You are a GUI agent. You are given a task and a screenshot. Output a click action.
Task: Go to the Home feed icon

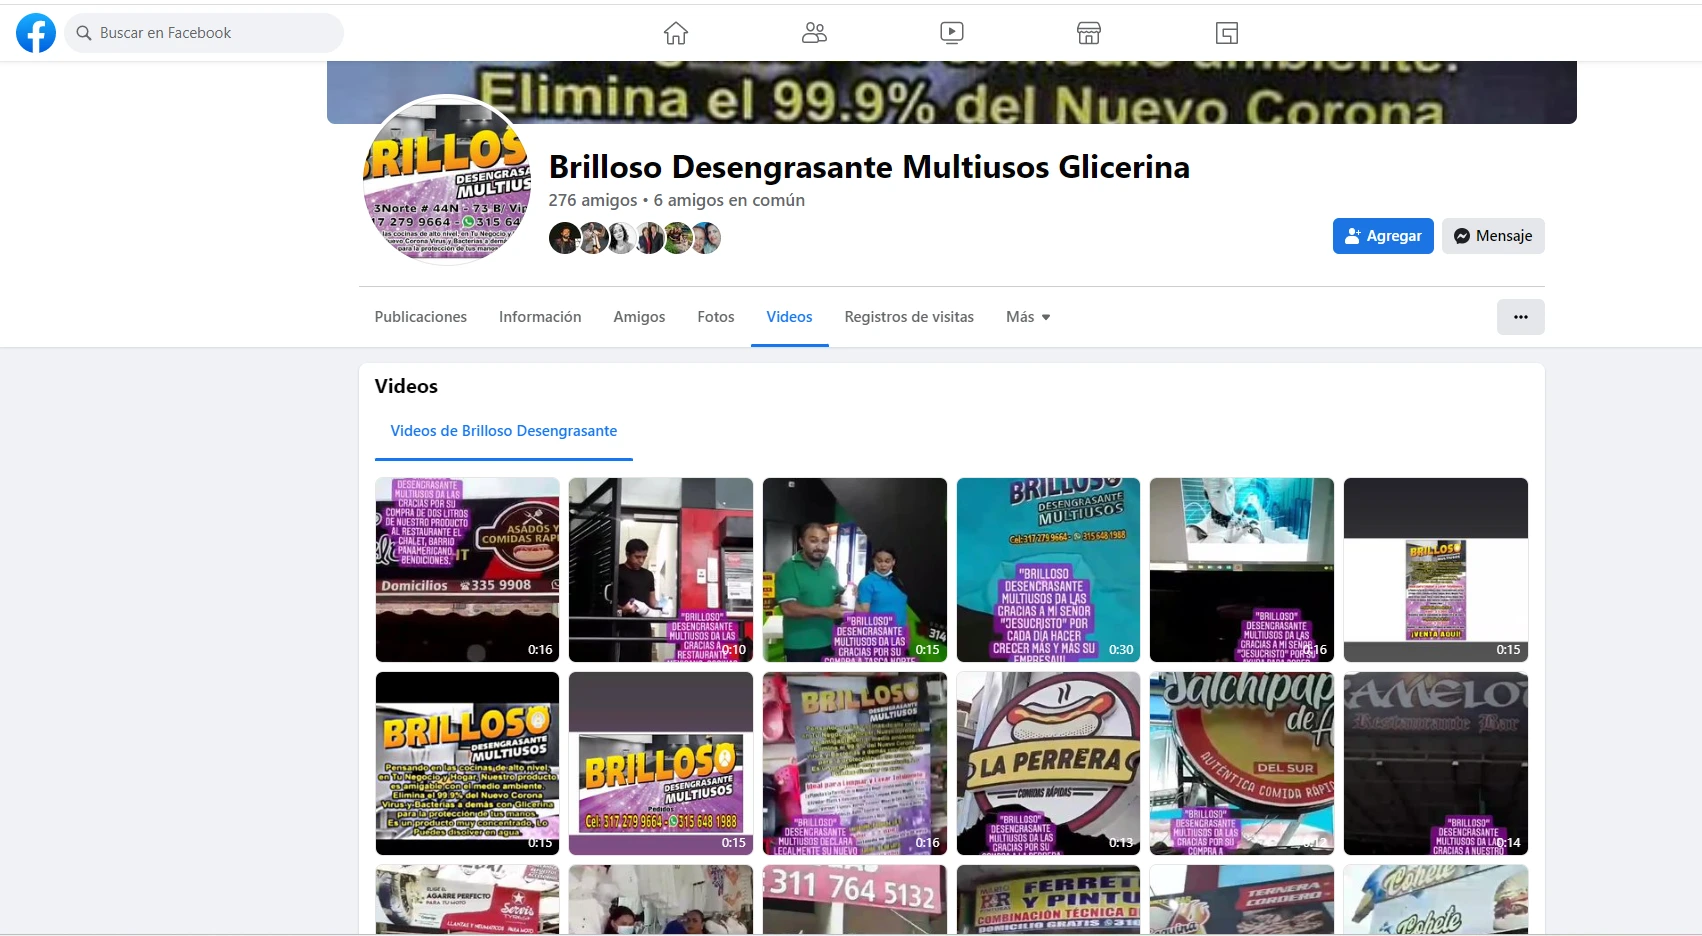(x=676, y=33)
